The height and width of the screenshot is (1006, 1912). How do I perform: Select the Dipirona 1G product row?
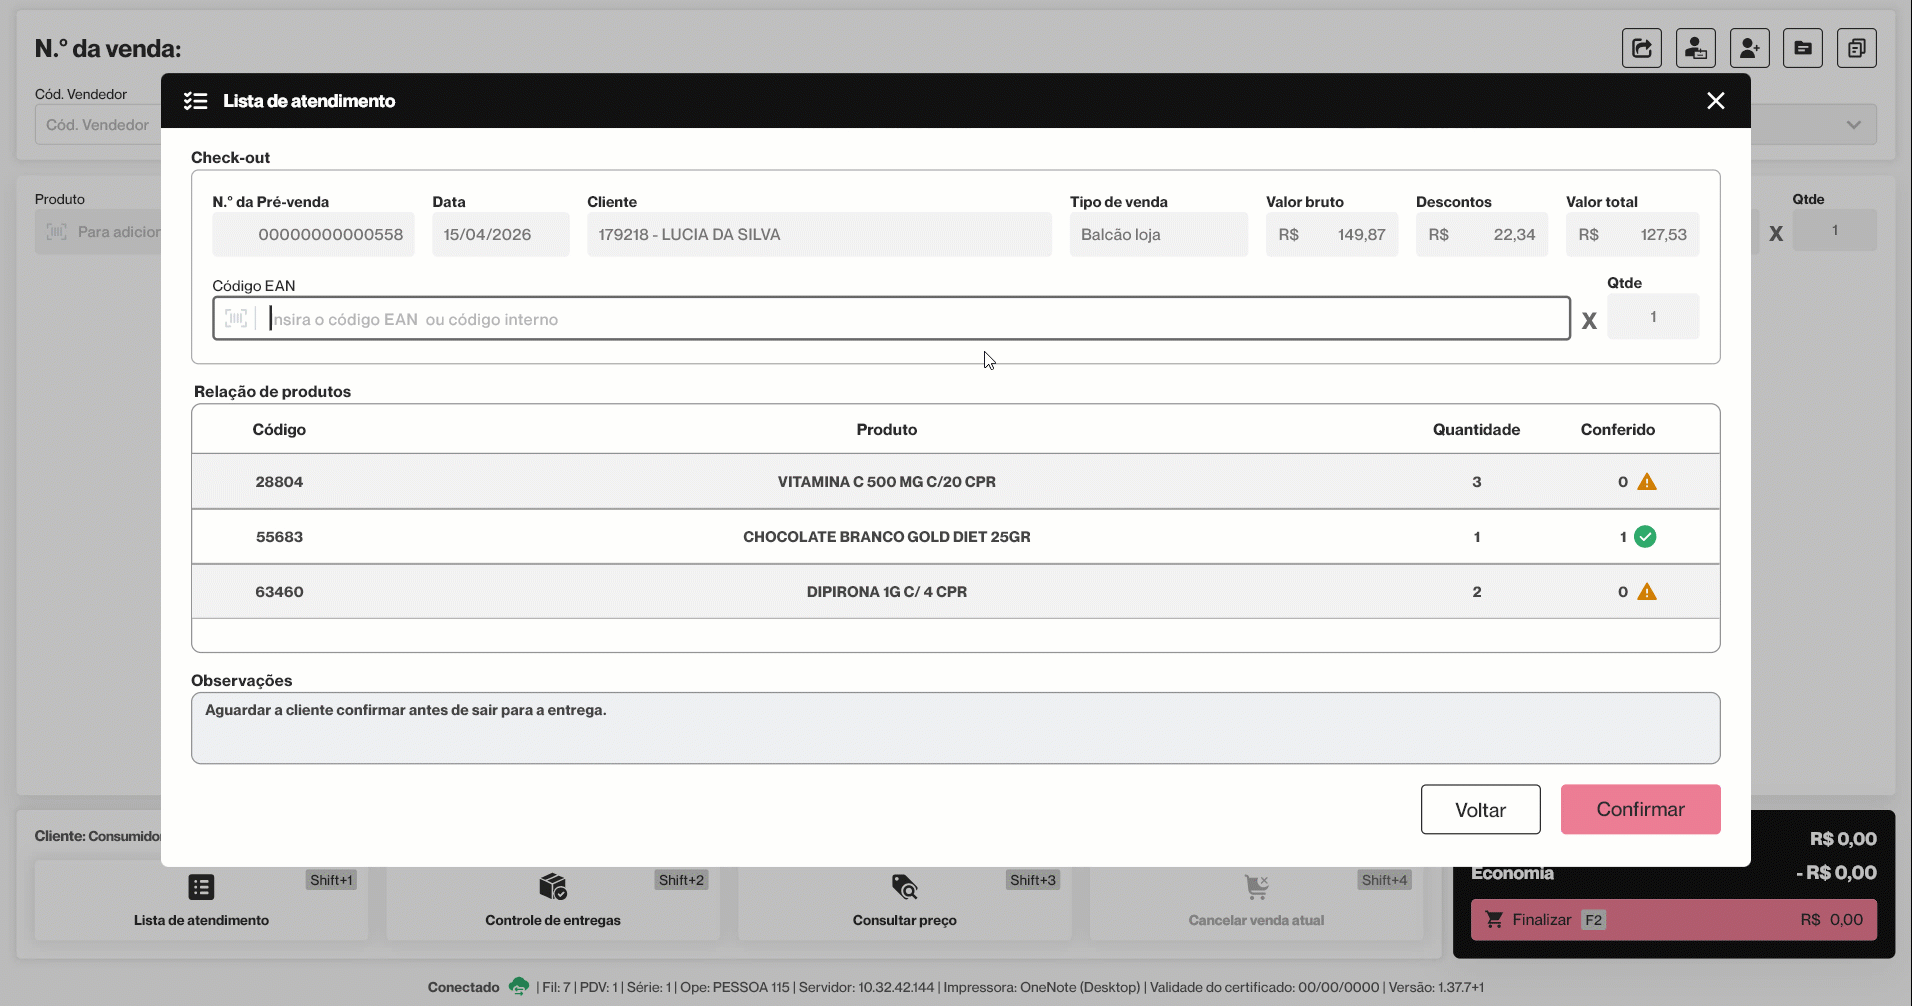956,592
